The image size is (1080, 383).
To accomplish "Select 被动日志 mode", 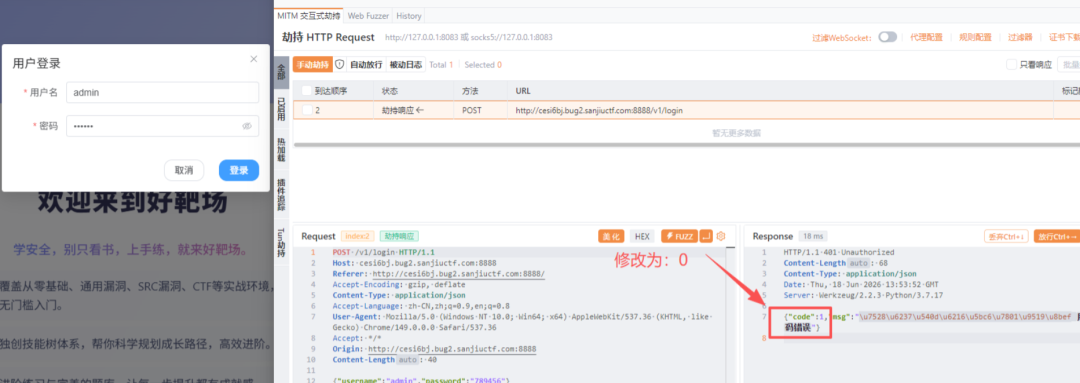I will (x=406, y=65).
